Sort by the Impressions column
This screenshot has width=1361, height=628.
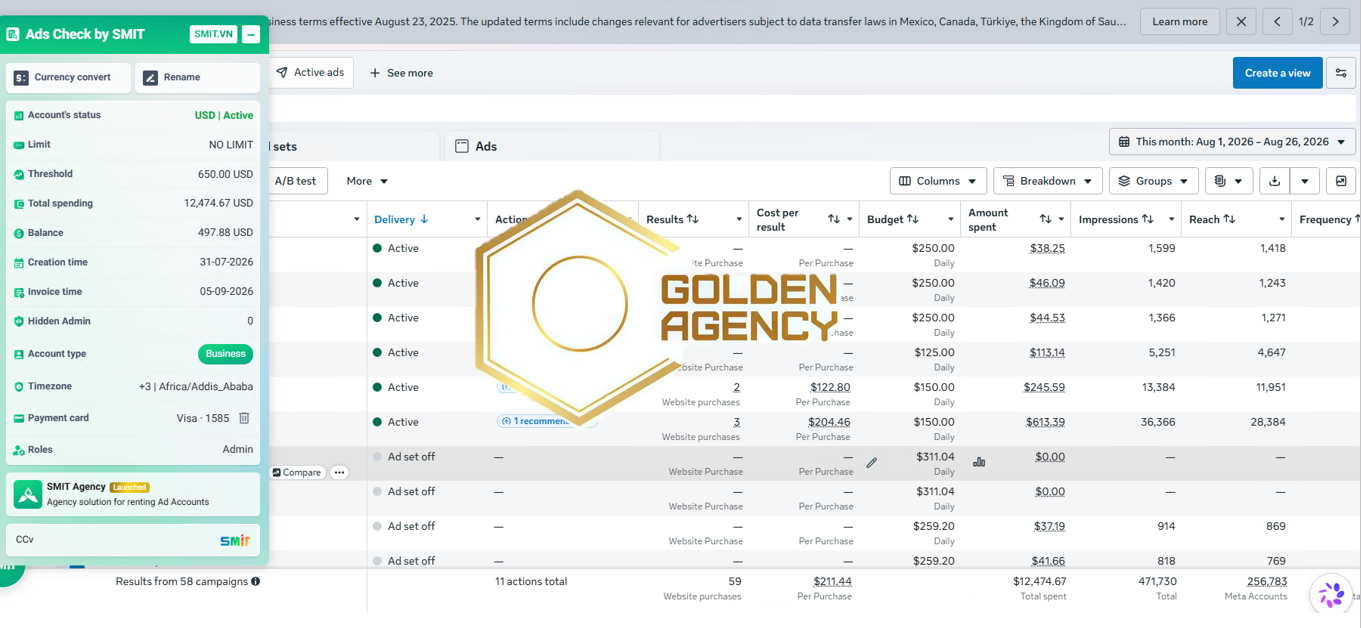(1116, 219)
